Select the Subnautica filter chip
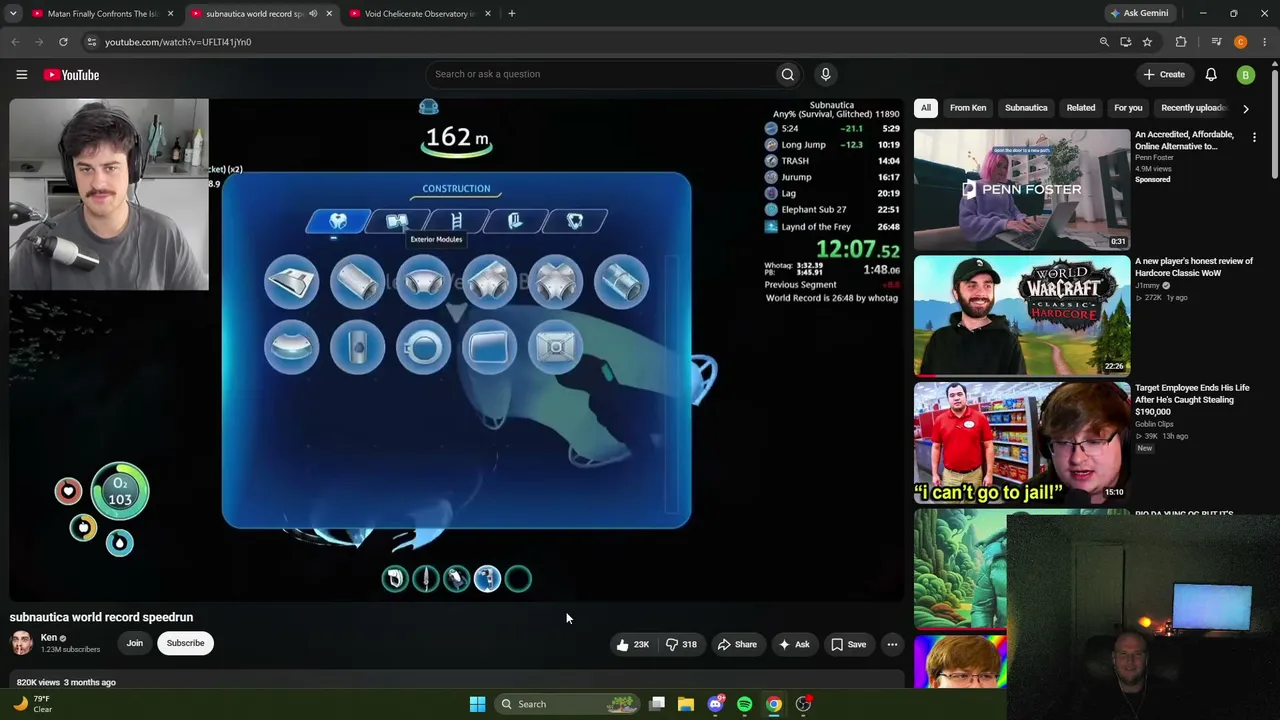Viewport: 1280px width, 720px height. 1026,108
